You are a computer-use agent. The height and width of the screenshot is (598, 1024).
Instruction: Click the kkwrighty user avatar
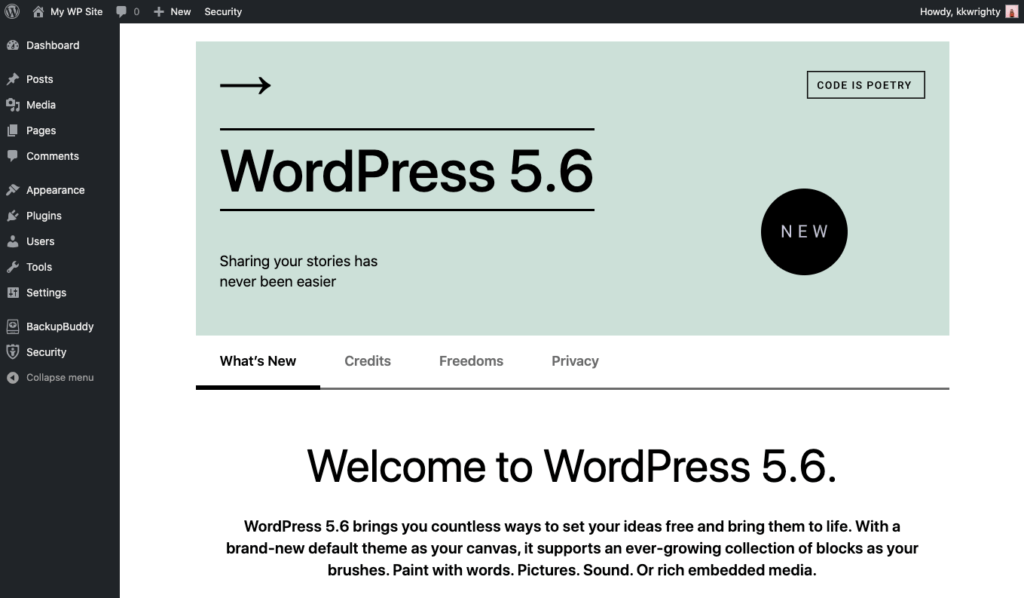pos(1011,12)
